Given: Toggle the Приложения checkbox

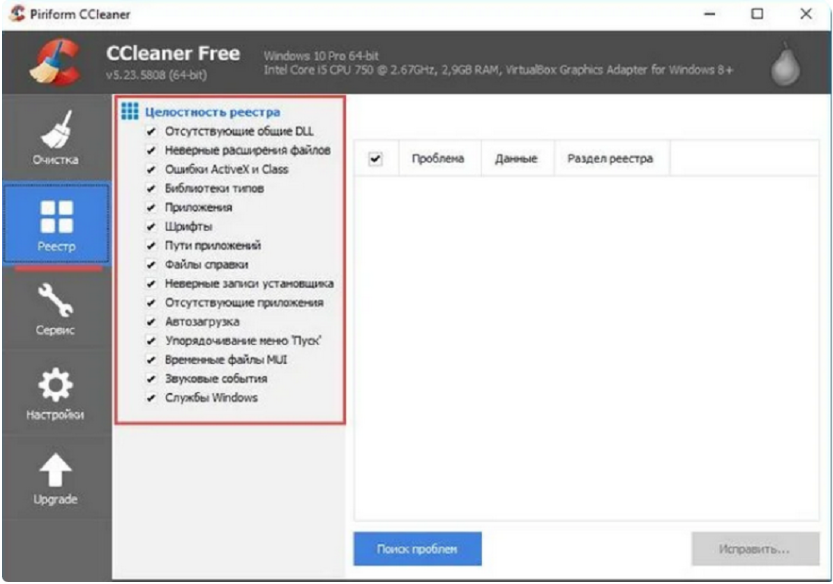Looking at the screenshot, I should point(151,207).
